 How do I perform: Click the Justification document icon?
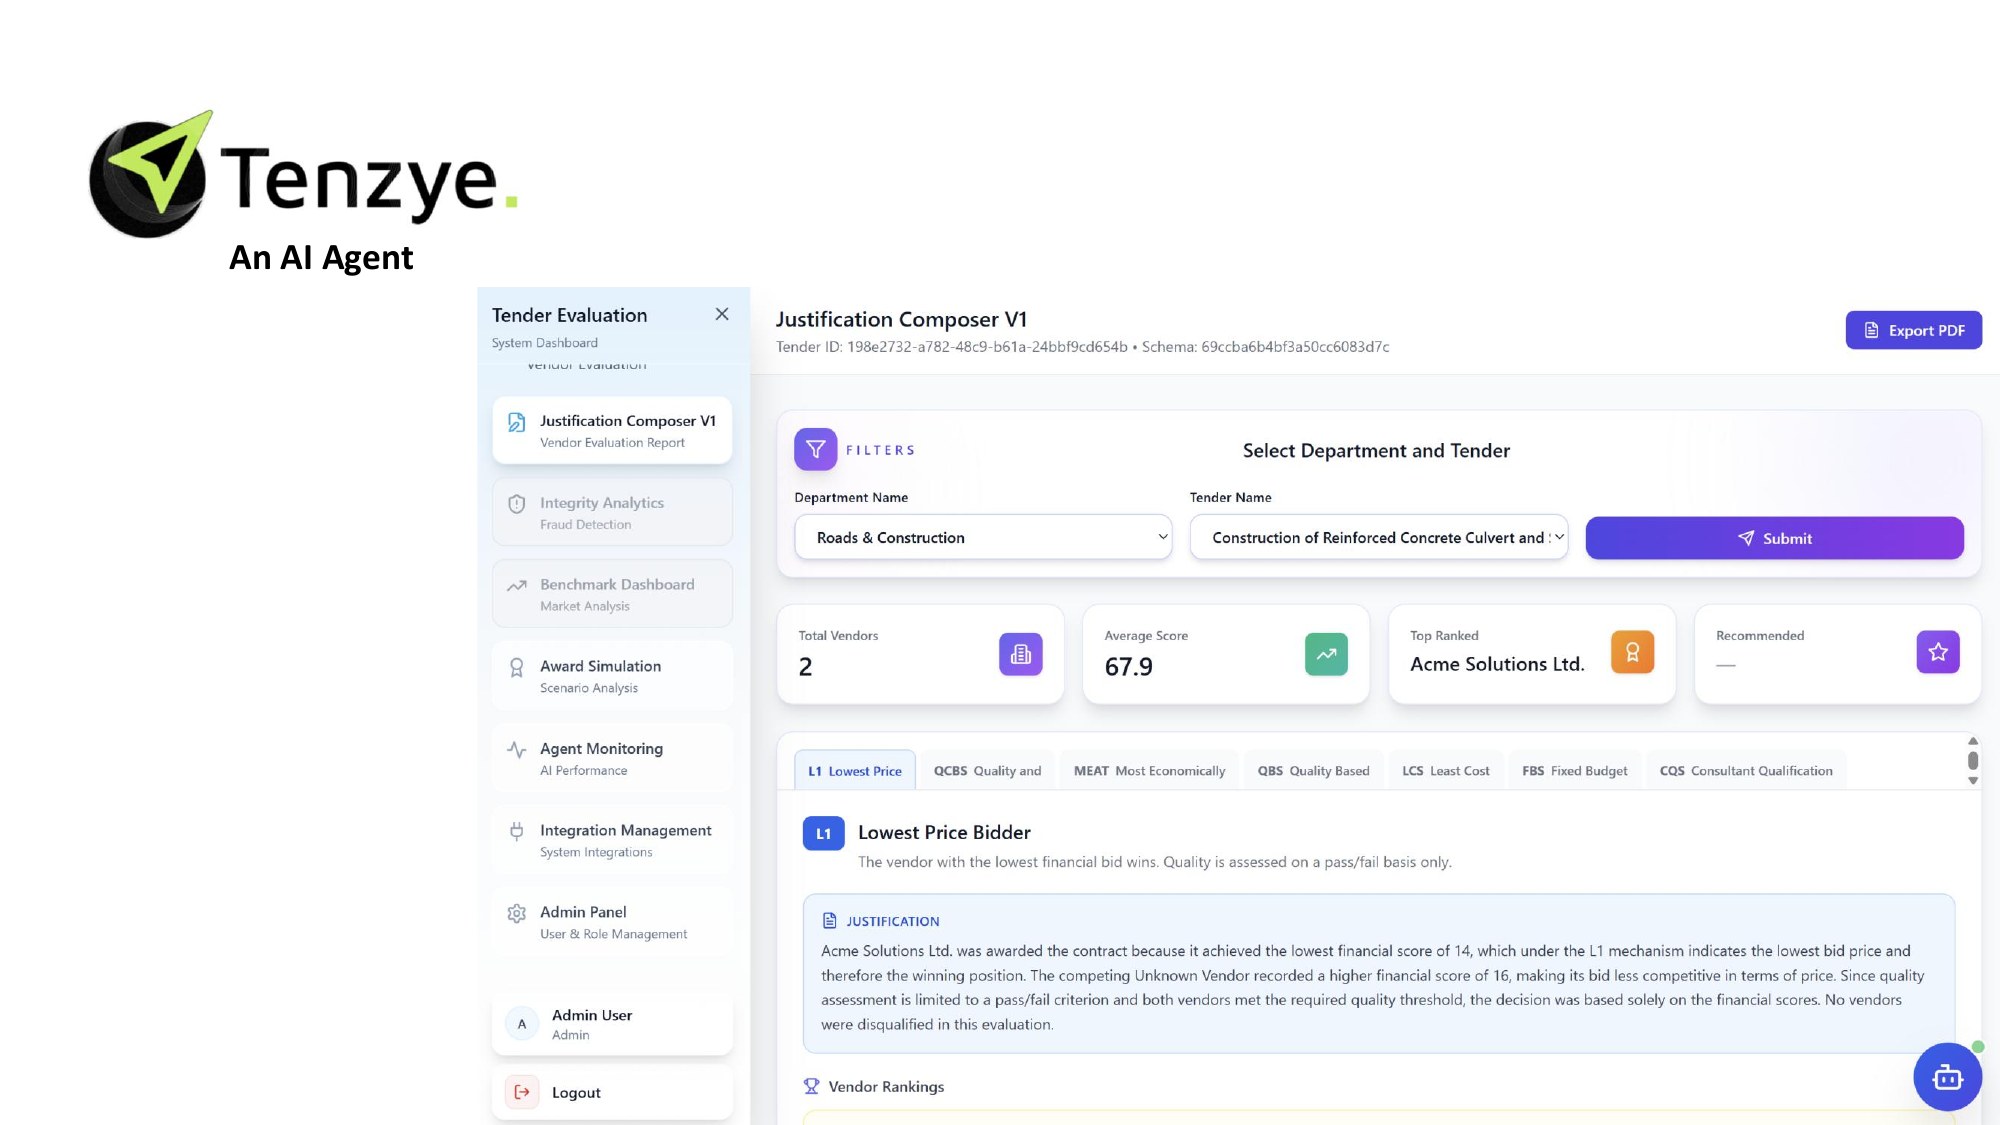click(829, 921)
